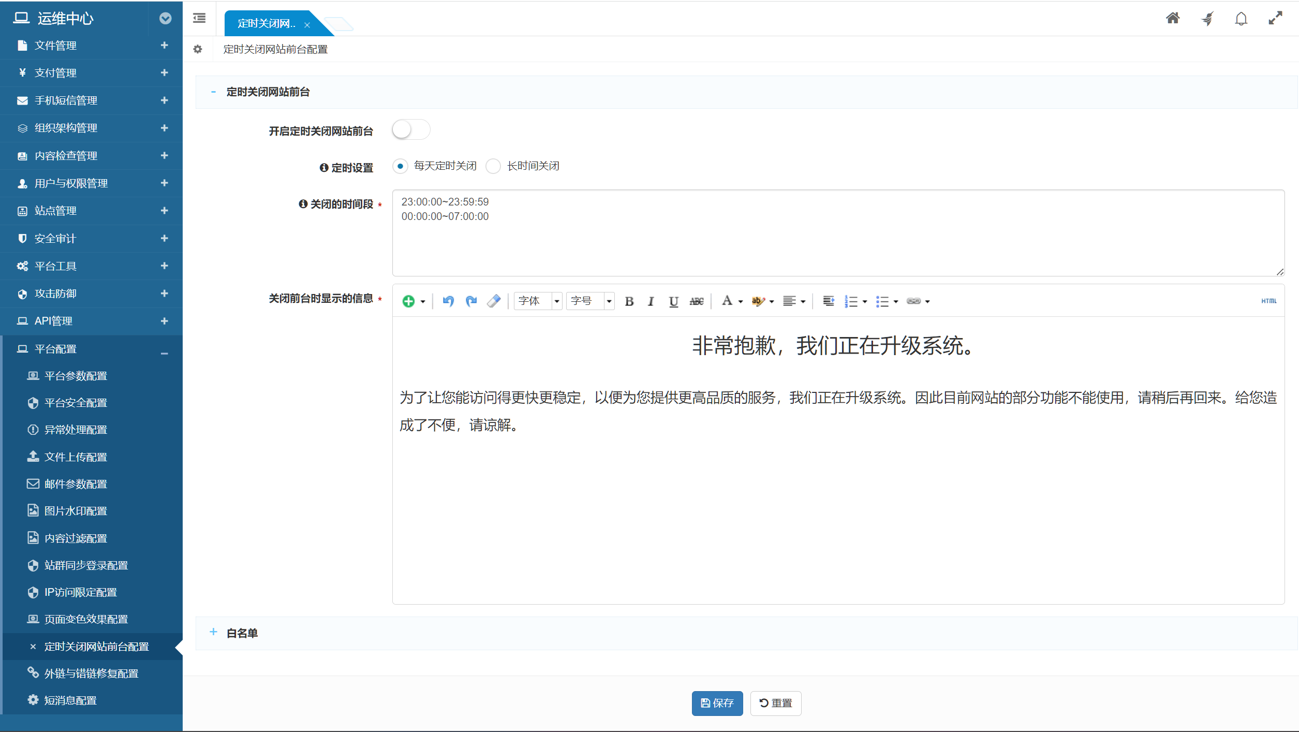This screenshot has width=1299, height=732.
Task: Click the 保存 button
Action: [x=717, y=703]
